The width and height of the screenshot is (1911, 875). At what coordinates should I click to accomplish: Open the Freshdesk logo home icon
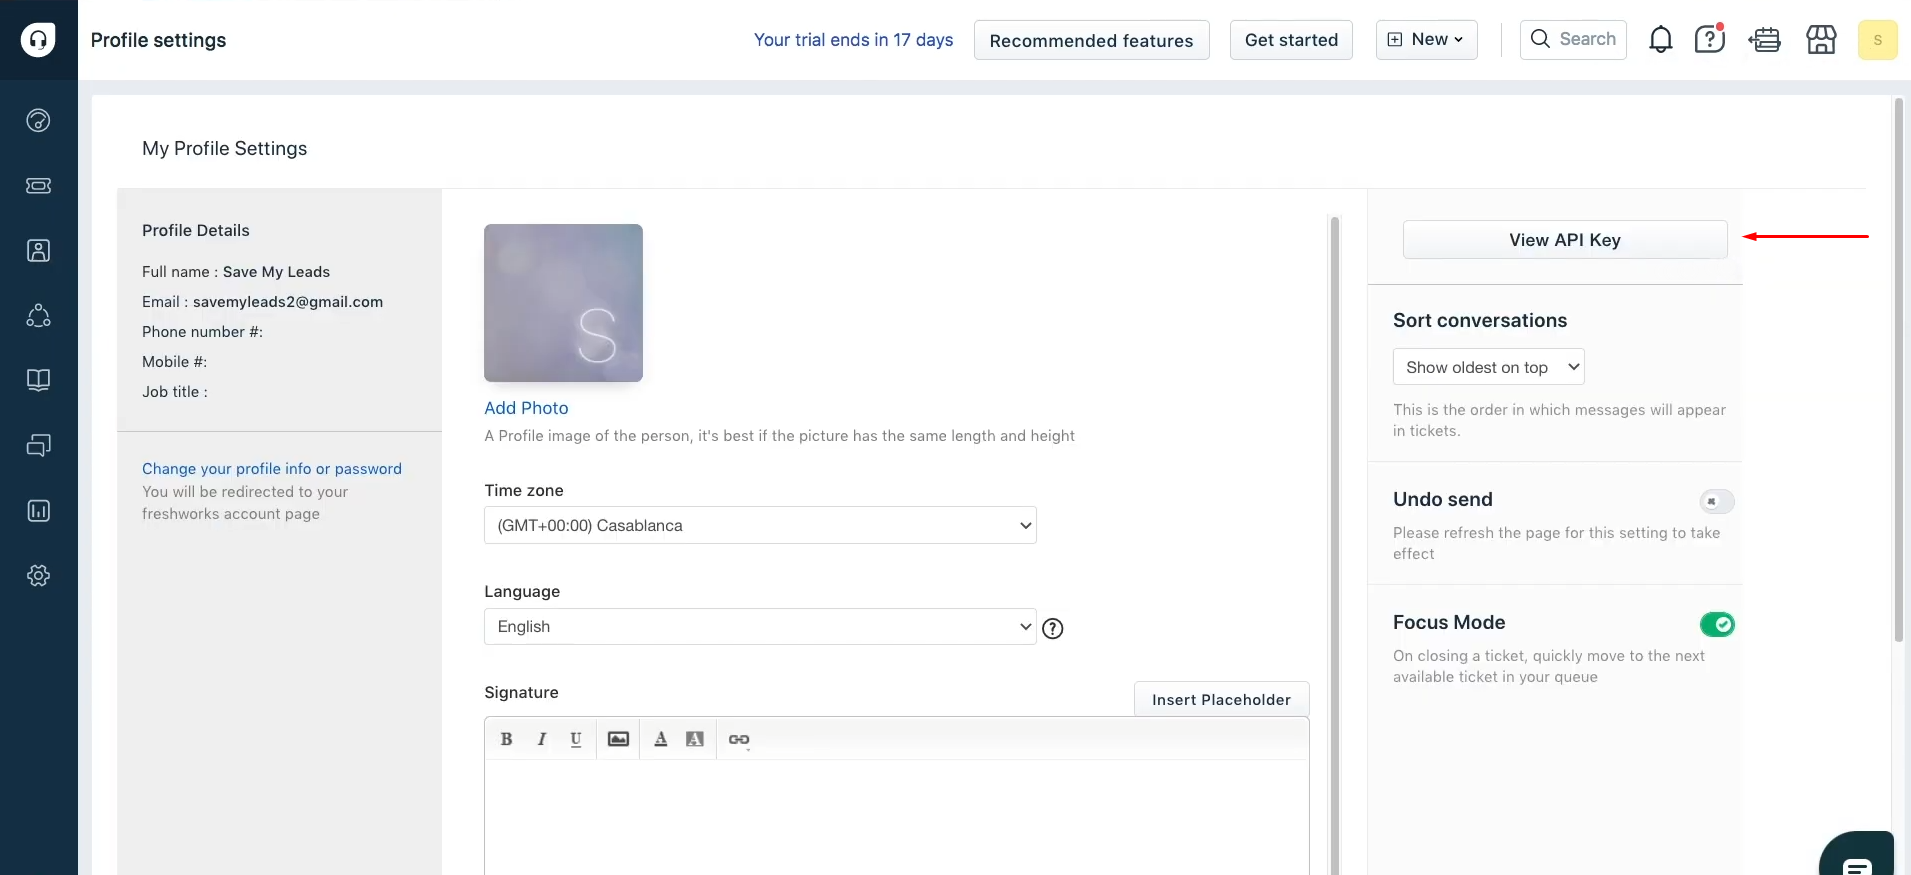[38, 40]
